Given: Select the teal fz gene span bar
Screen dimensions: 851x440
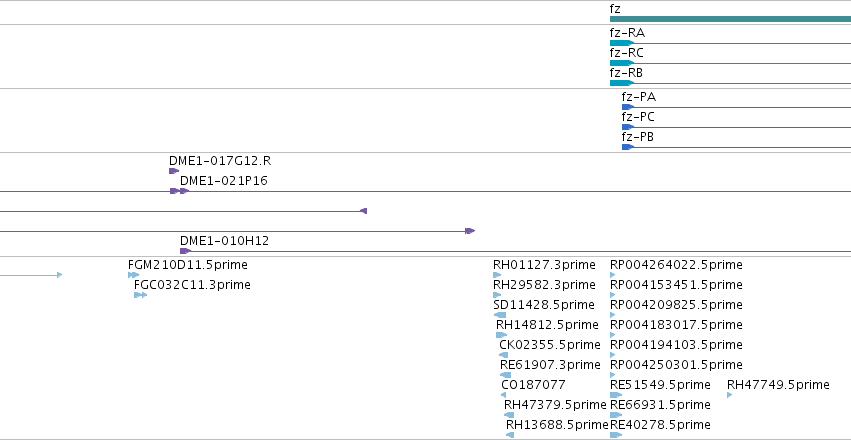Looking at the screenshot, I should 730,19.
